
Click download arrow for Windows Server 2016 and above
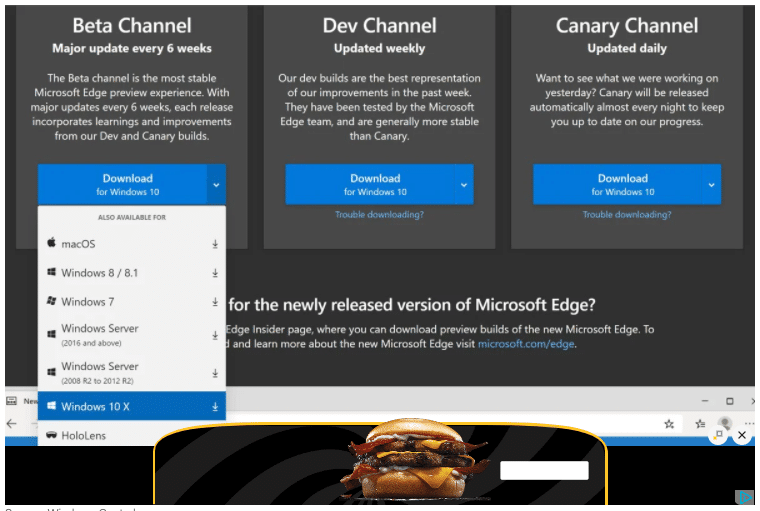[215, 335]
